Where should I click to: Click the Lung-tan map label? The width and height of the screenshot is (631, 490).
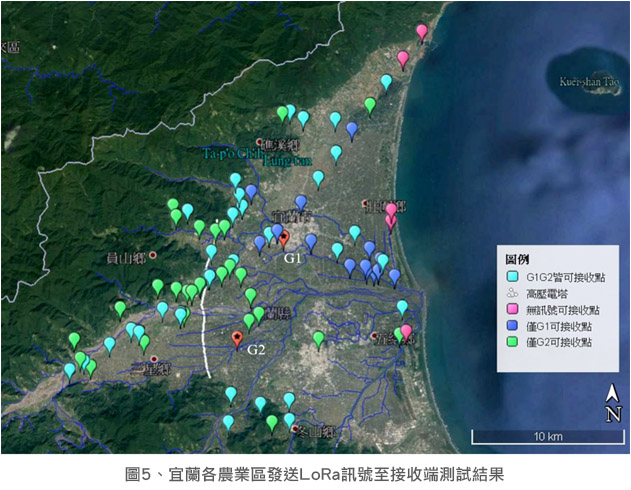[287, 161]
